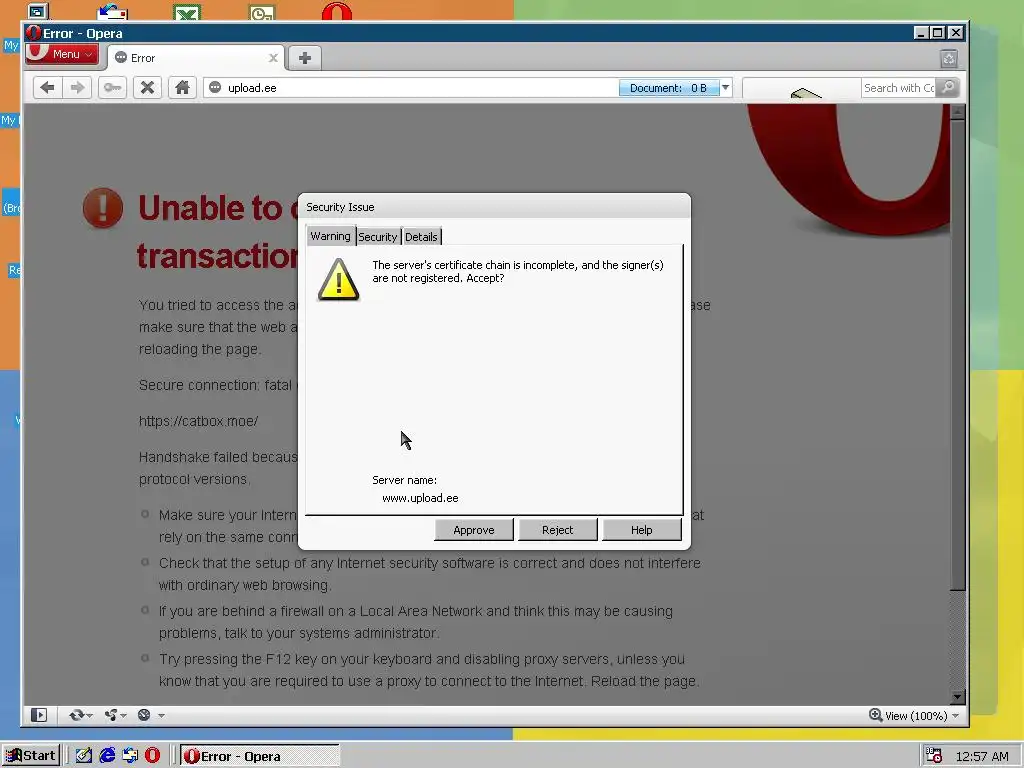The height and width of the screenshot is (768, 1024).
Task: Go back with the Back arrow
Action: (x=47, y=88)
